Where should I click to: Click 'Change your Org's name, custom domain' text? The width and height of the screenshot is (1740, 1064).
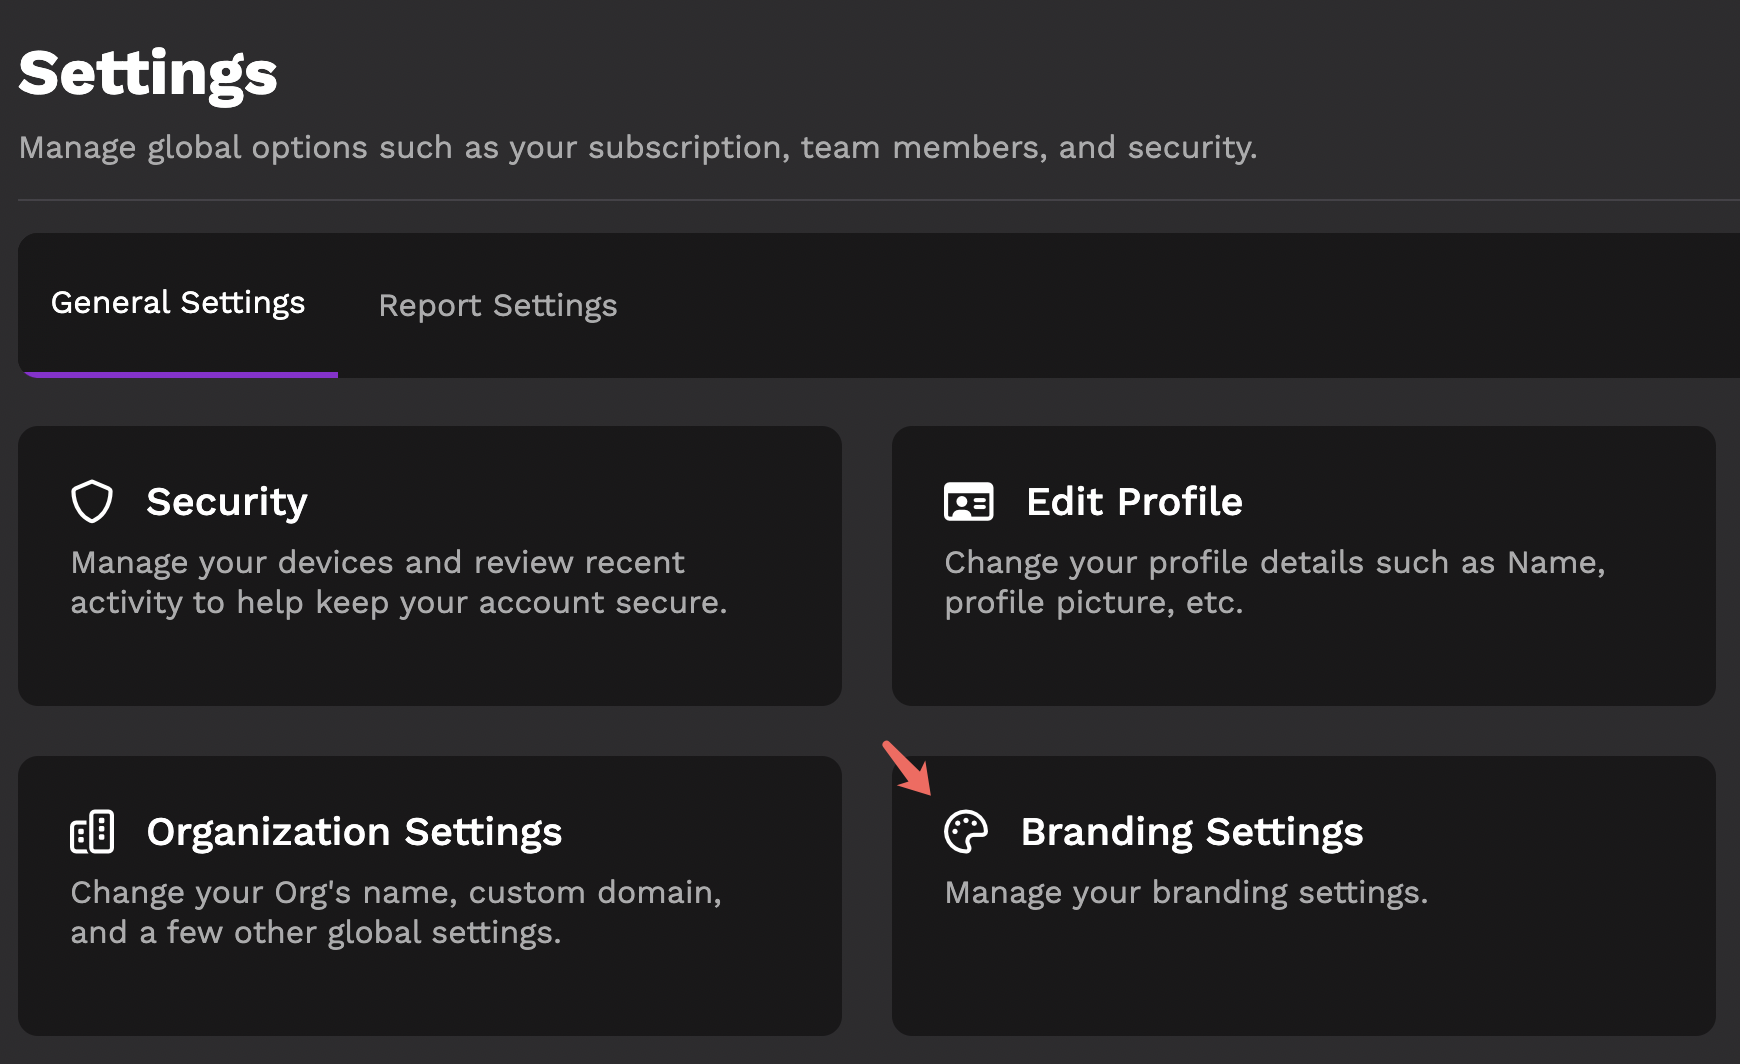[396, 892]
